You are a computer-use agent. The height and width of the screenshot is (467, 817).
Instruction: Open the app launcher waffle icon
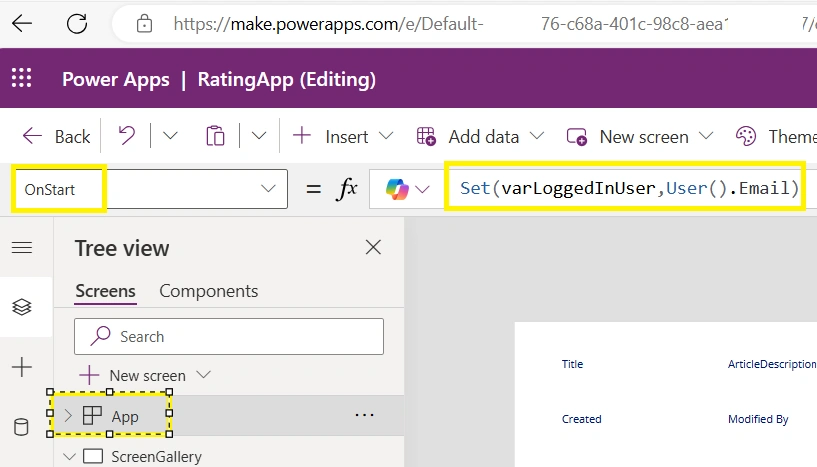click(x=21, y=78)
